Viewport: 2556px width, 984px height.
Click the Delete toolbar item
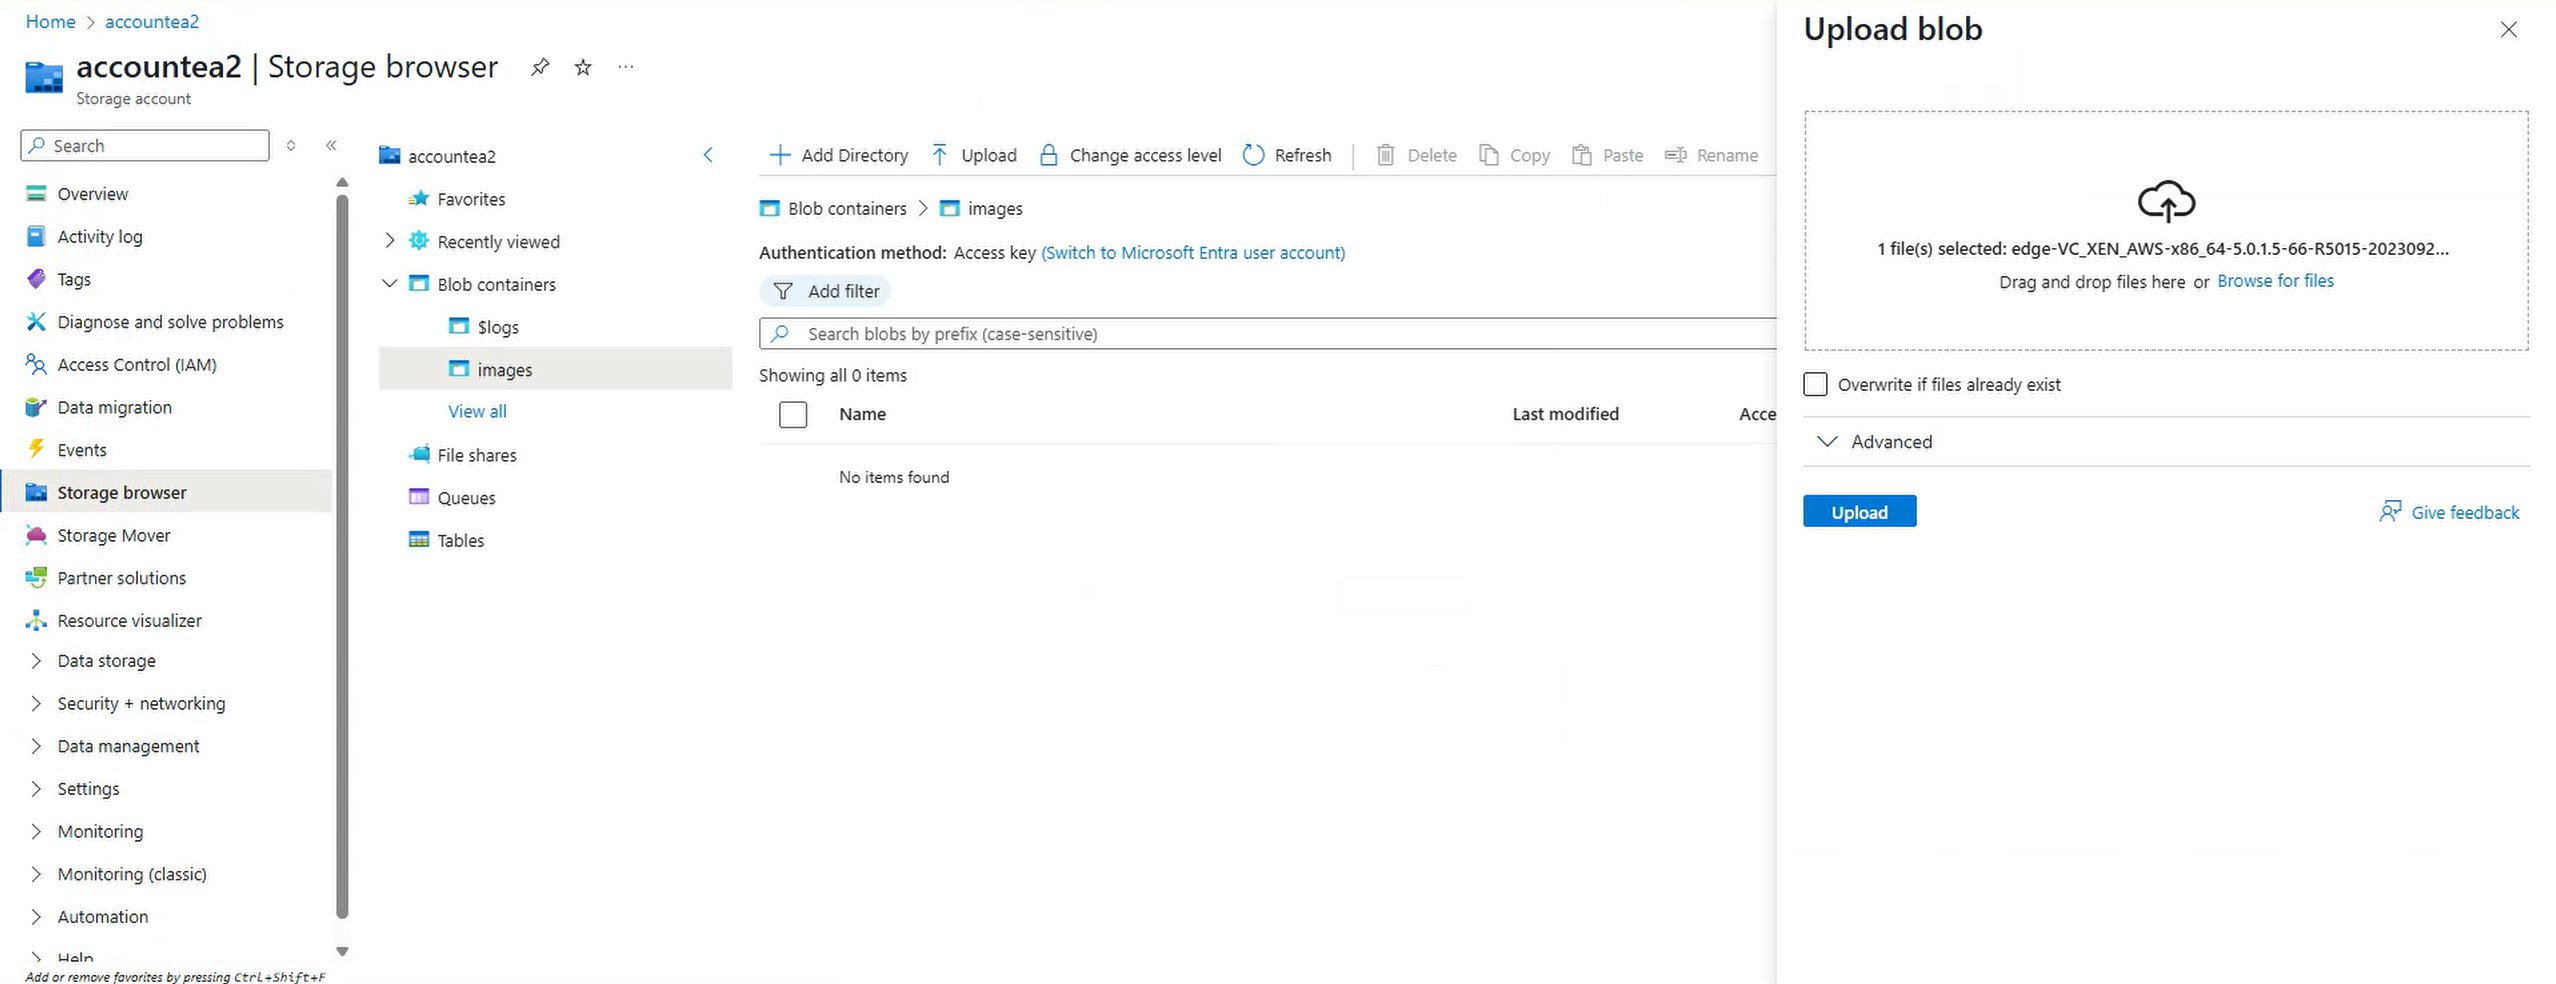tap(1416, 155)
